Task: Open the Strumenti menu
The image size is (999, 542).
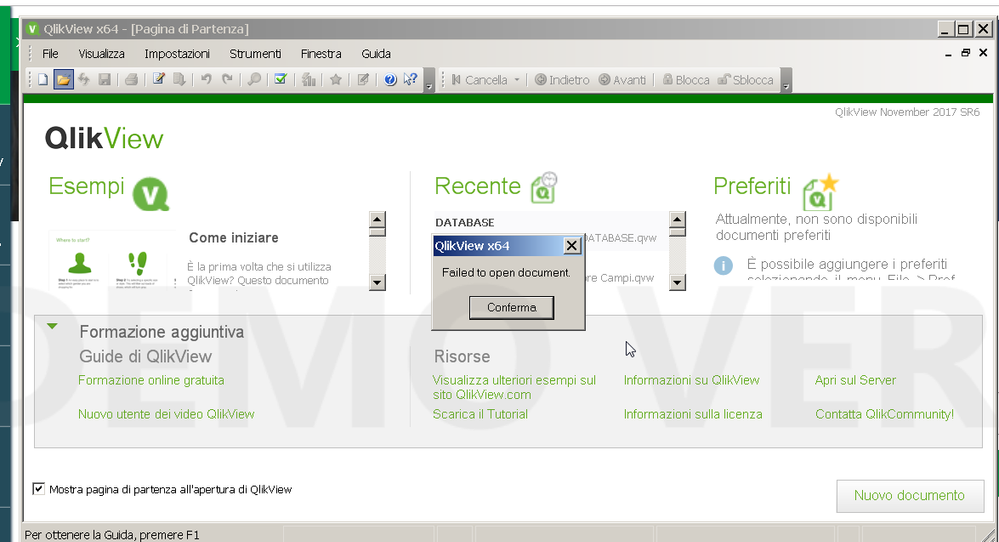Action: 255,54
